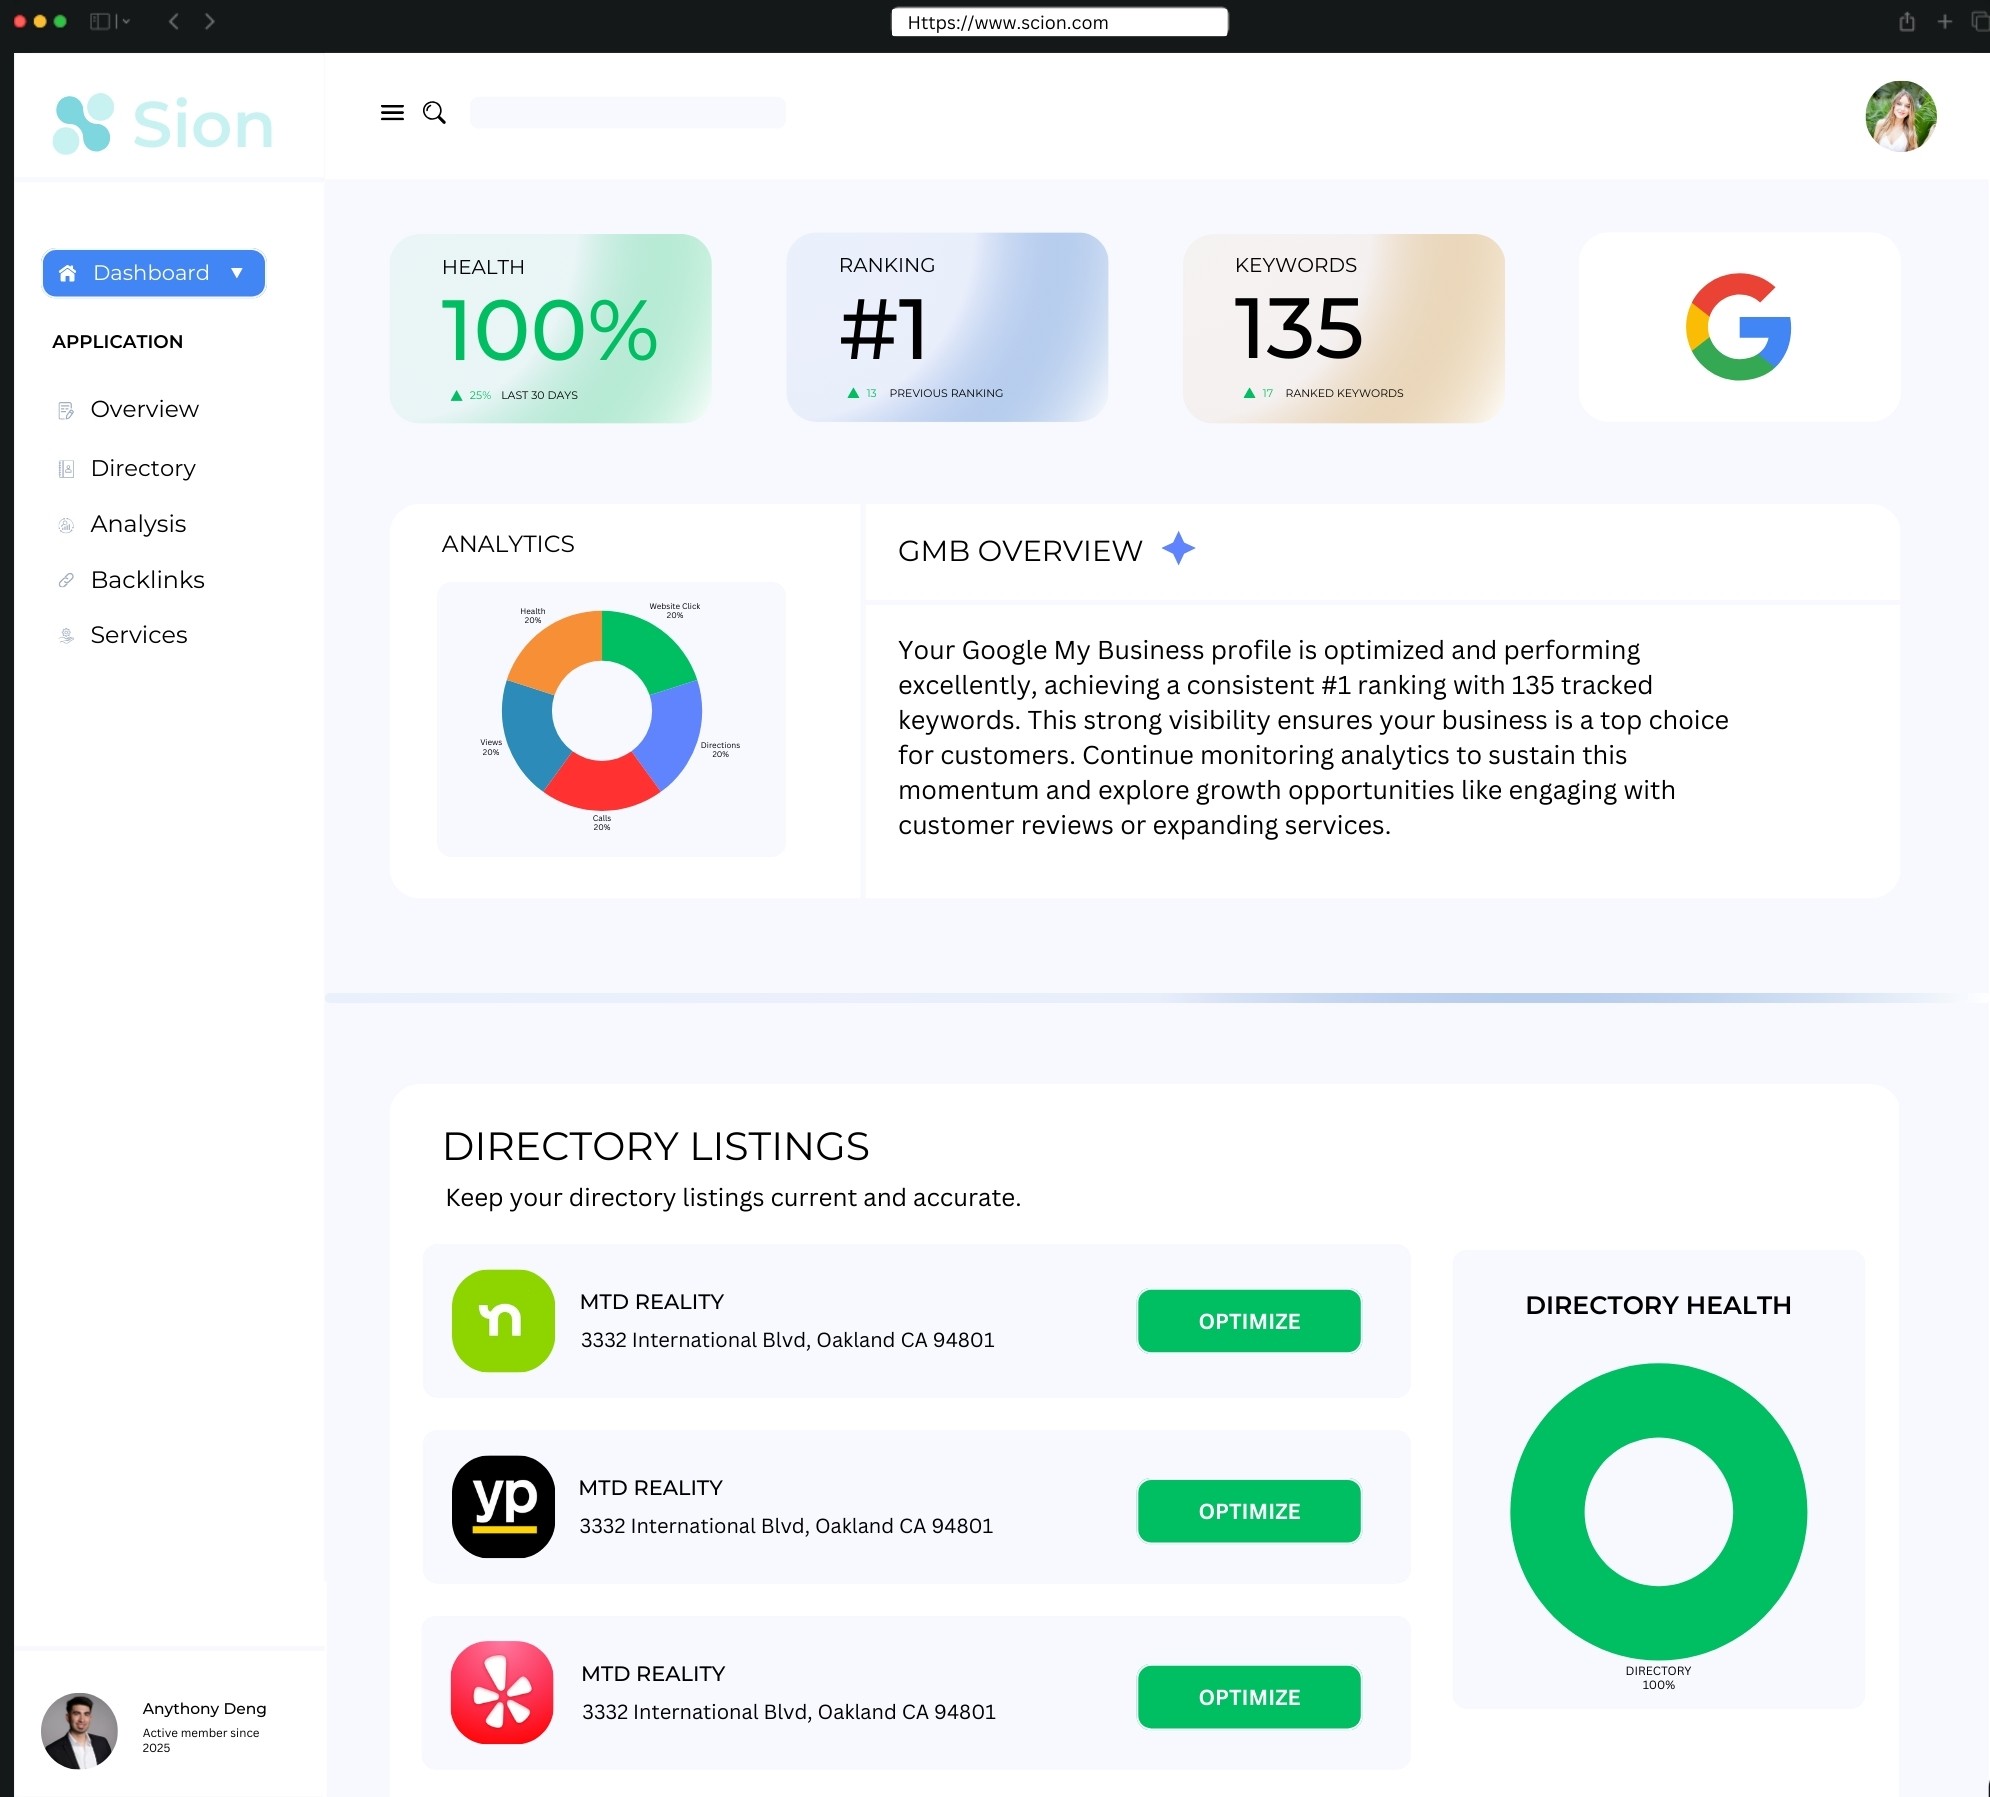The width and height of the screenshot is (1990, 1797).
Task: Click the Health green up-trend arrow
Action: [456, 395]
